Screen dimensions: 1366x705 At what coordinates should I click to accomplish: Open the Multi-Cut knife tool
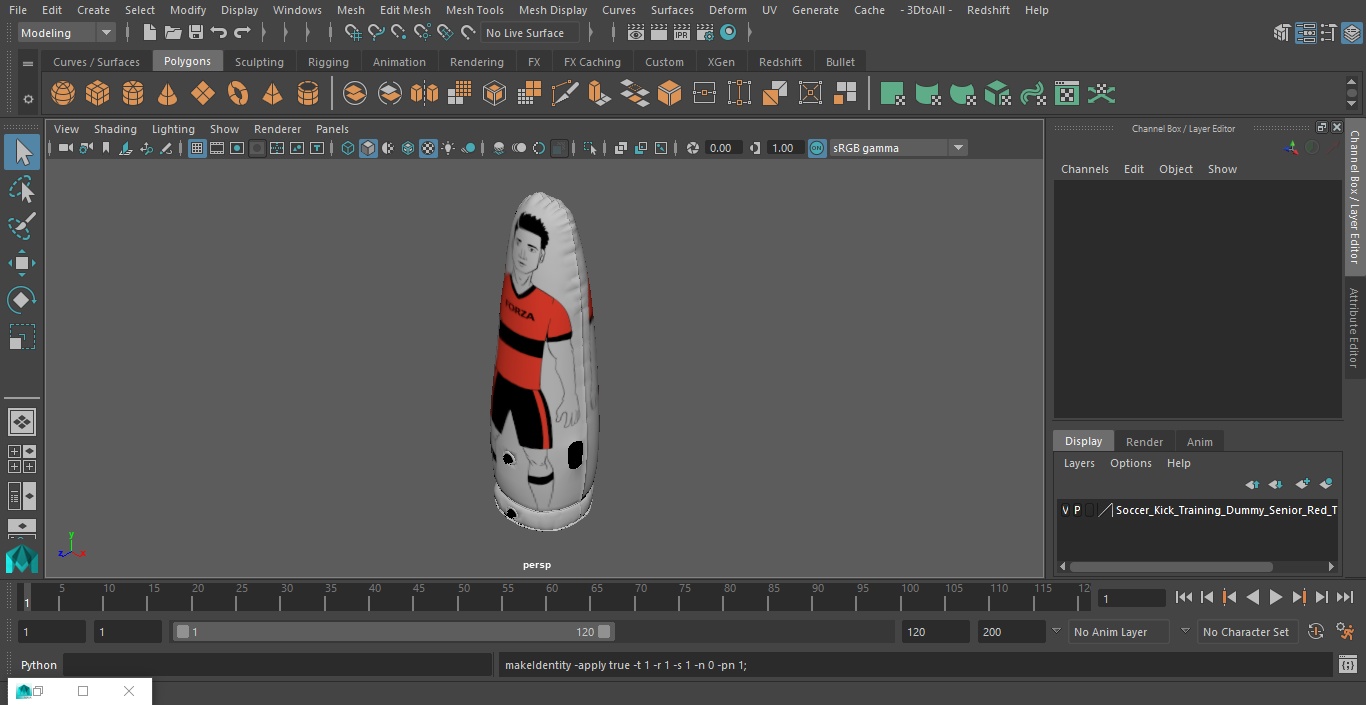(564, 94)
